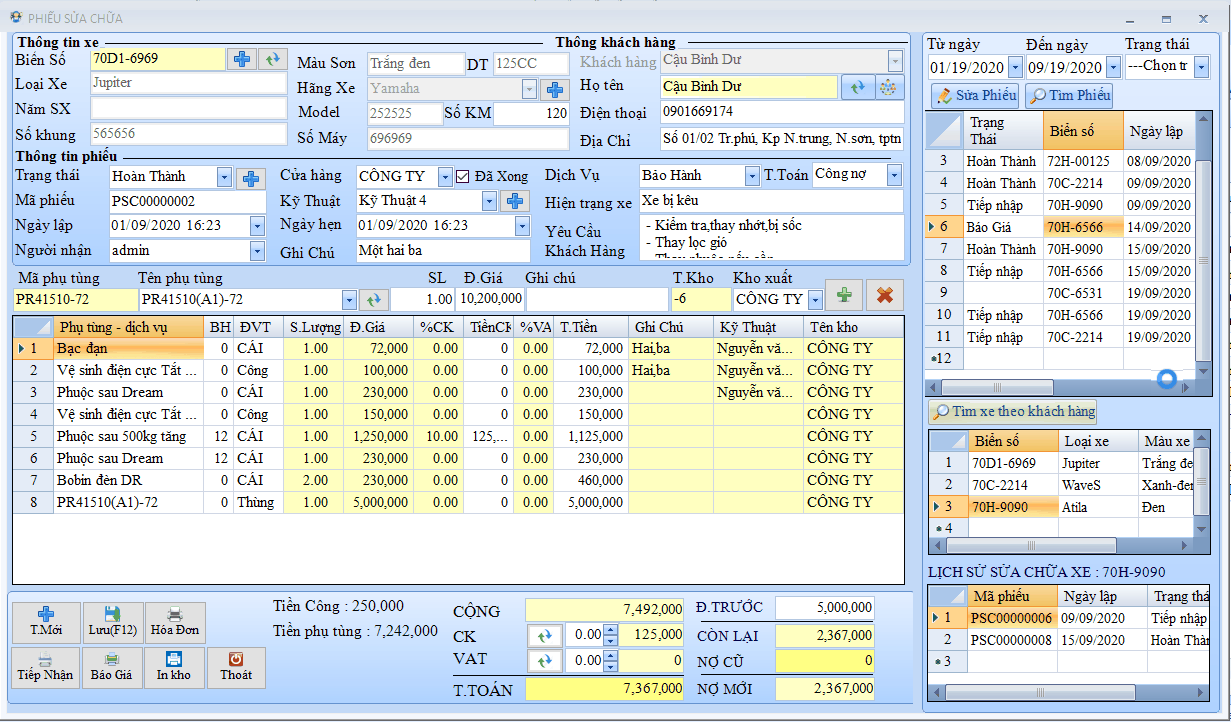Viewport: 1231px width, 722px height.
Task: Click refresh icon next to Tên phụ tùng
Action: point(374,299)
